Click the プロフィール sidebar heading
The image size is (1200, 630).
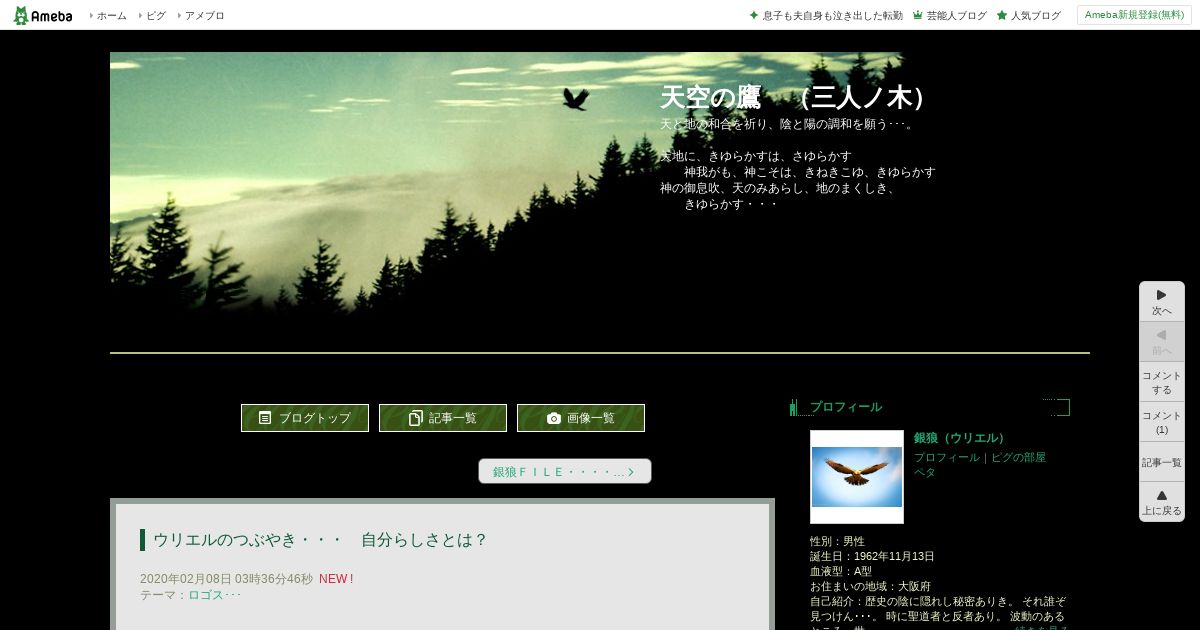pos(846,407)
